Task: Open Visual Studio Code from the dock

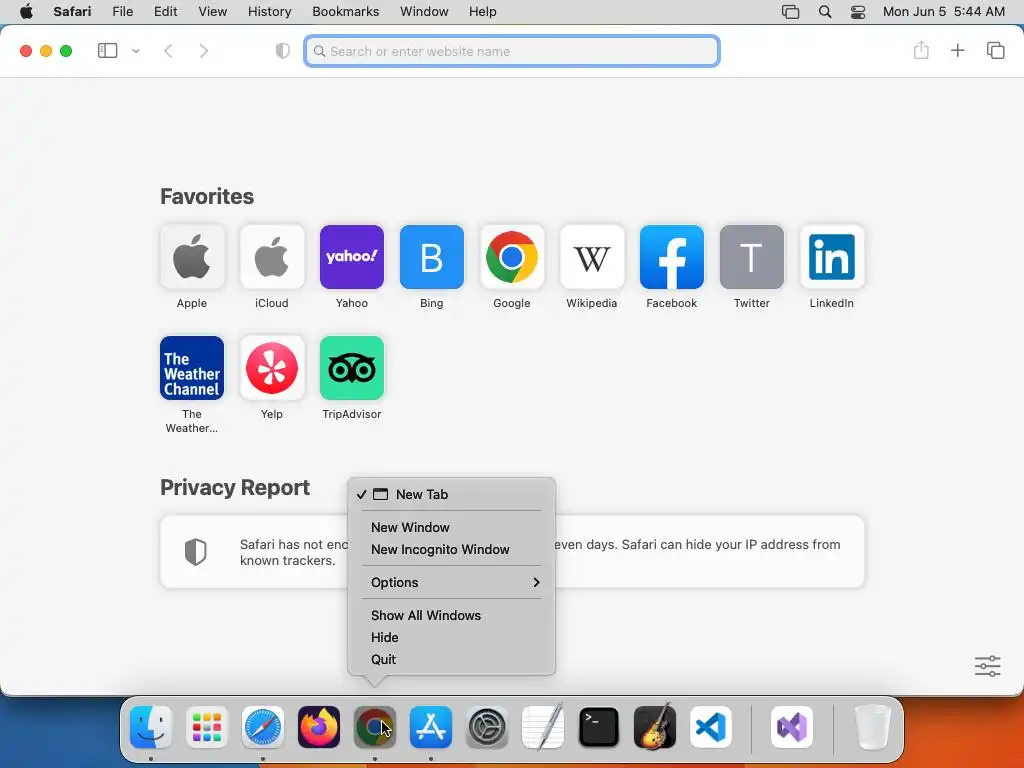Action: (711, 727)
